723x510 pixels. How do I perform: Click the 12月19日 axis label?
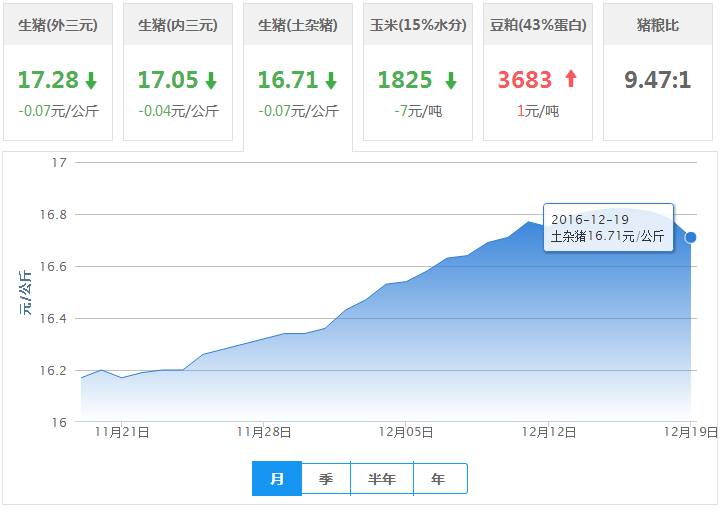coord(691,433)
